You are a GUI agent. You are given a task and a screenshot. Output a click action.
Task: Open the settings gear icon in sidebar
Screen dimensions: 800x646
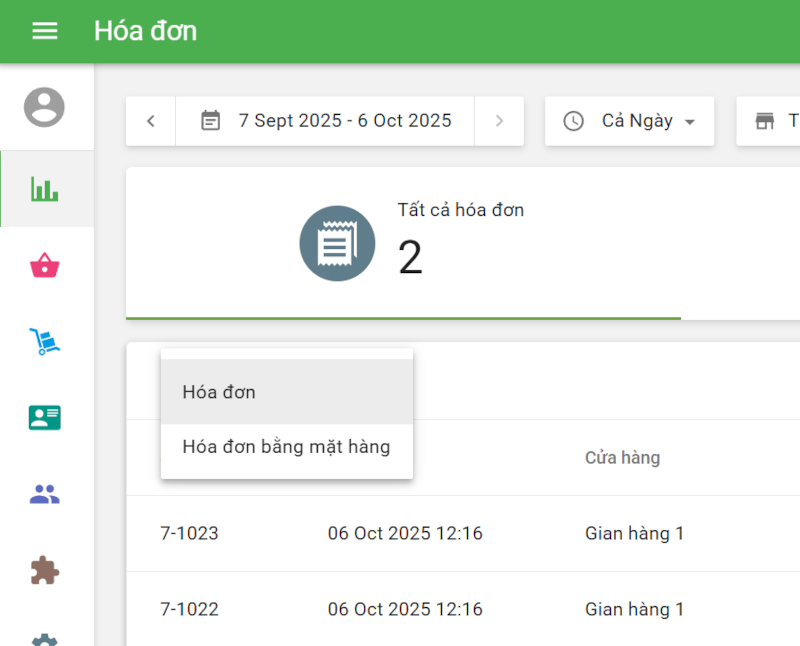(45, 638)
